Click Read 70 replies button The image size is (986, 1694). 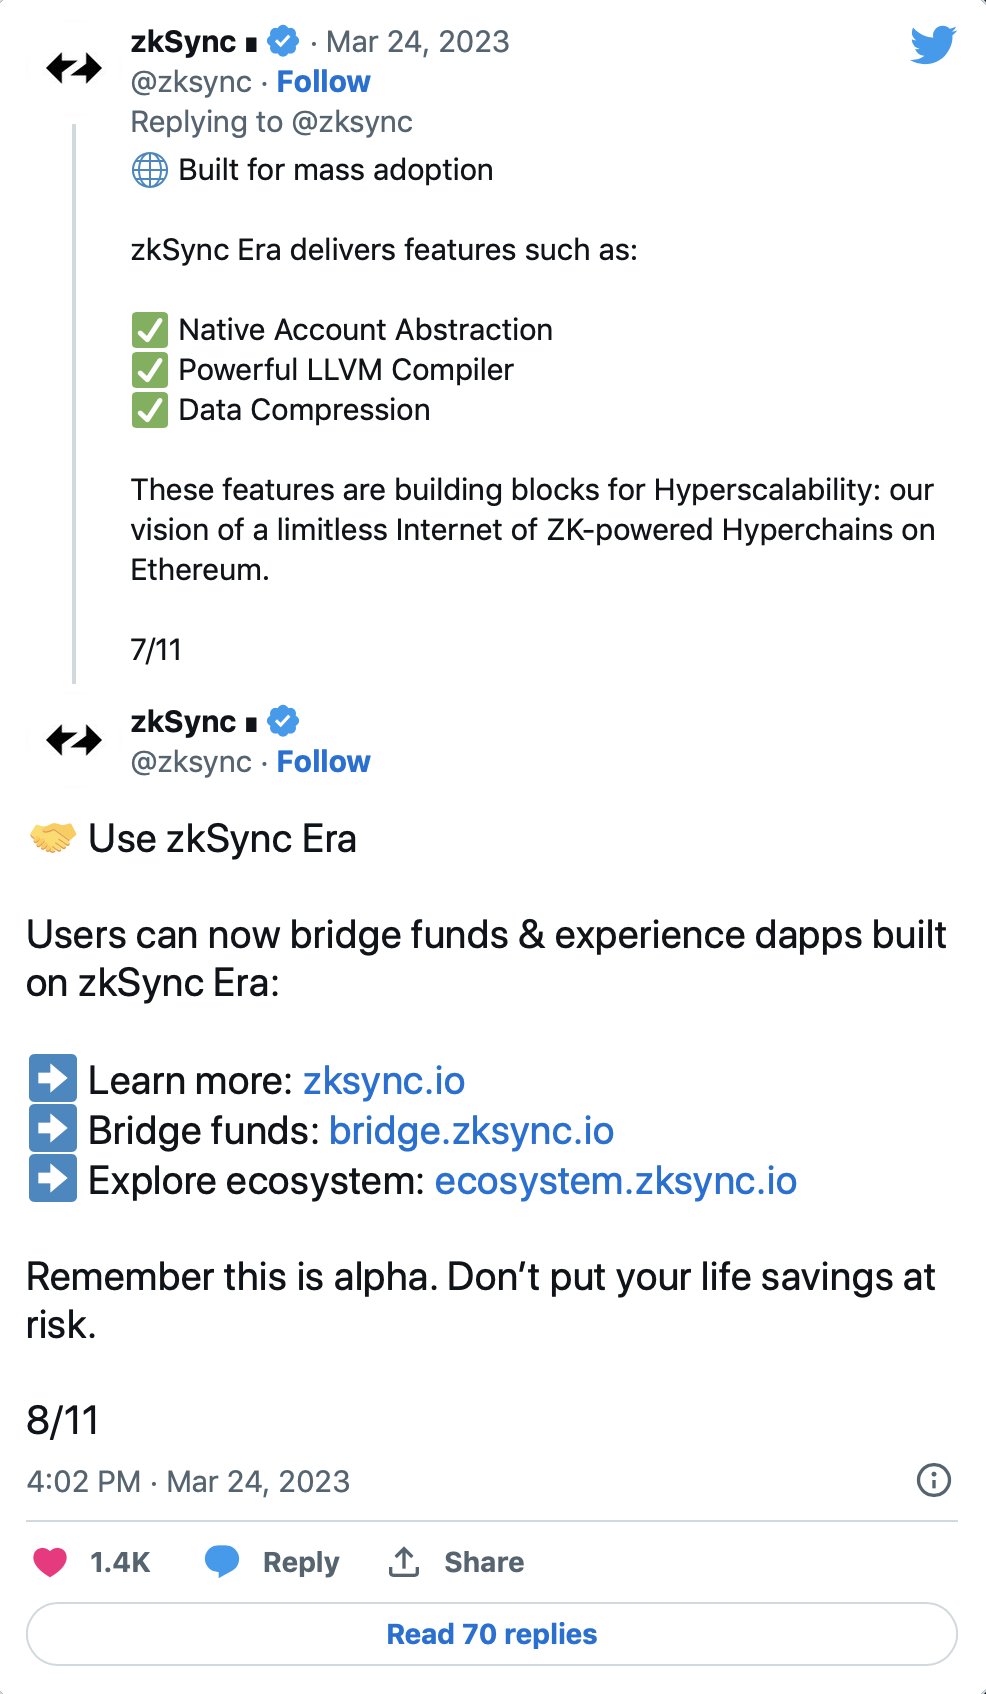pyautogui.click(x=492, y=1634)
